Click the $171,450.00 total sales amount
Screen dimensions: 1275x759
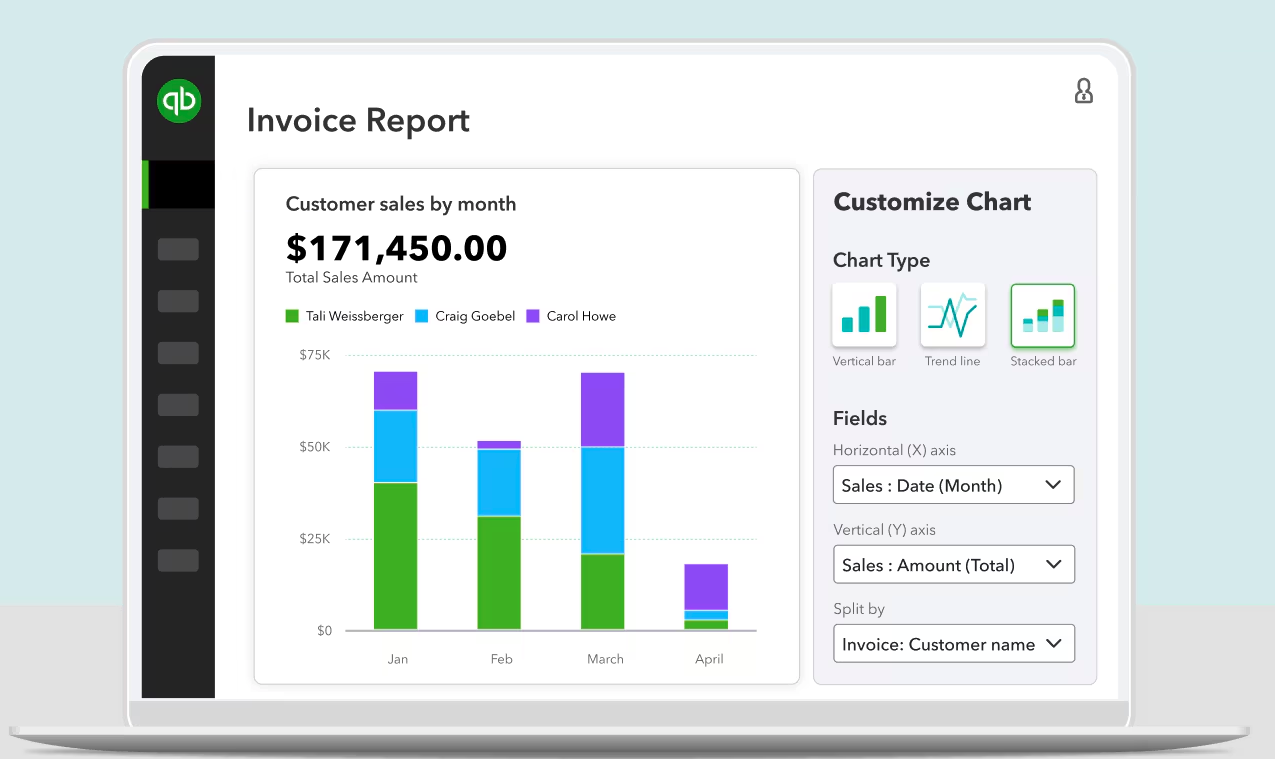click(396, 248)
